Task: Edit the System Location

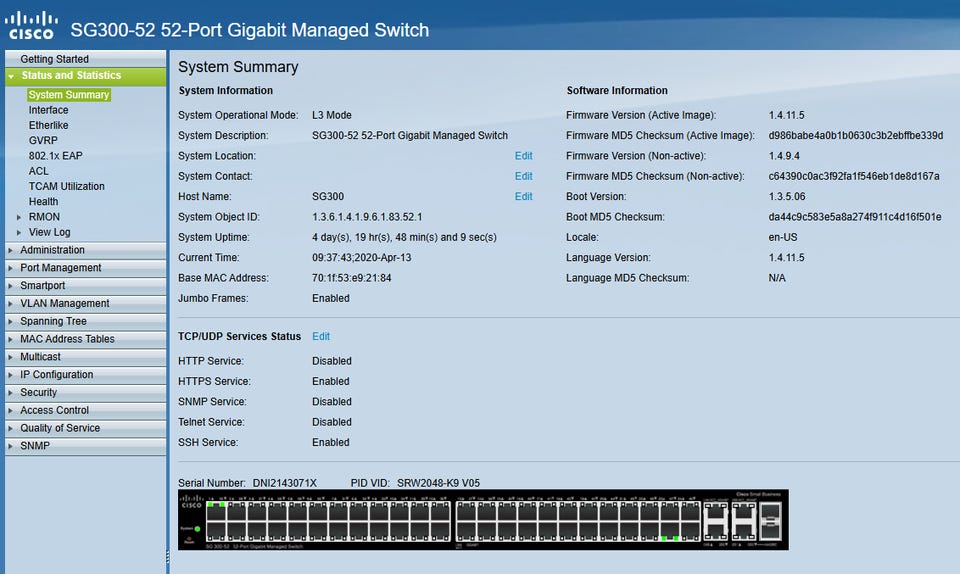Action: pos(523,156)
